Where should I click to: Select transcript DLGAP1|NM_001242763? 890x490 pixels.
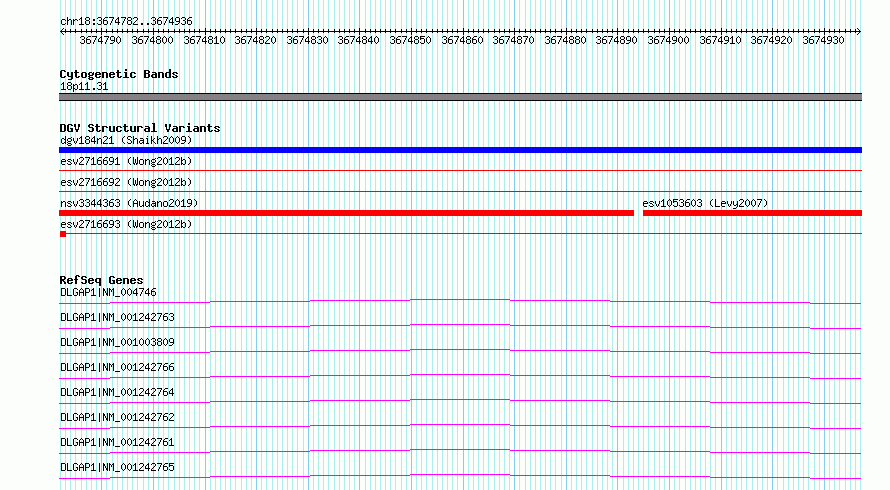click(117, 317)
